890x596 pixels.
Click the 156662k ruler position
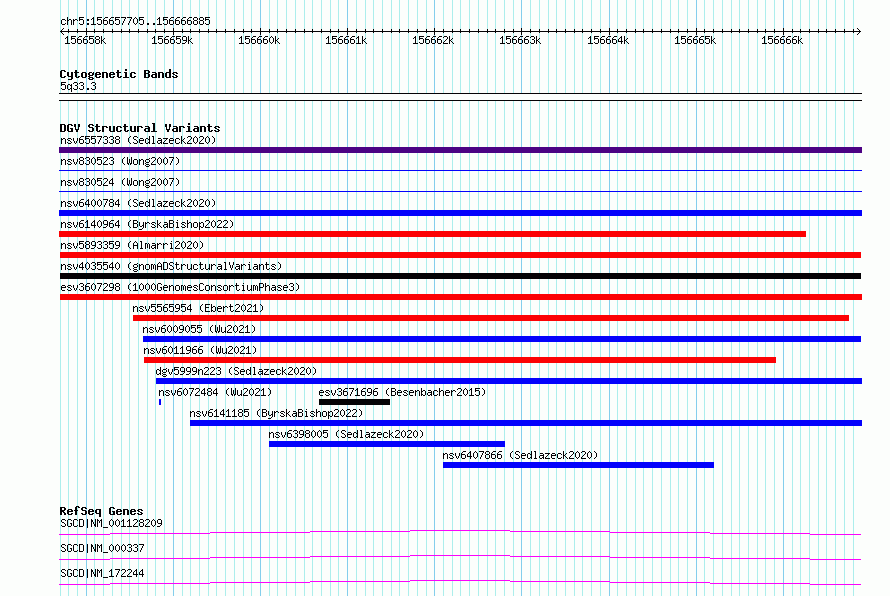pos(433,40)
